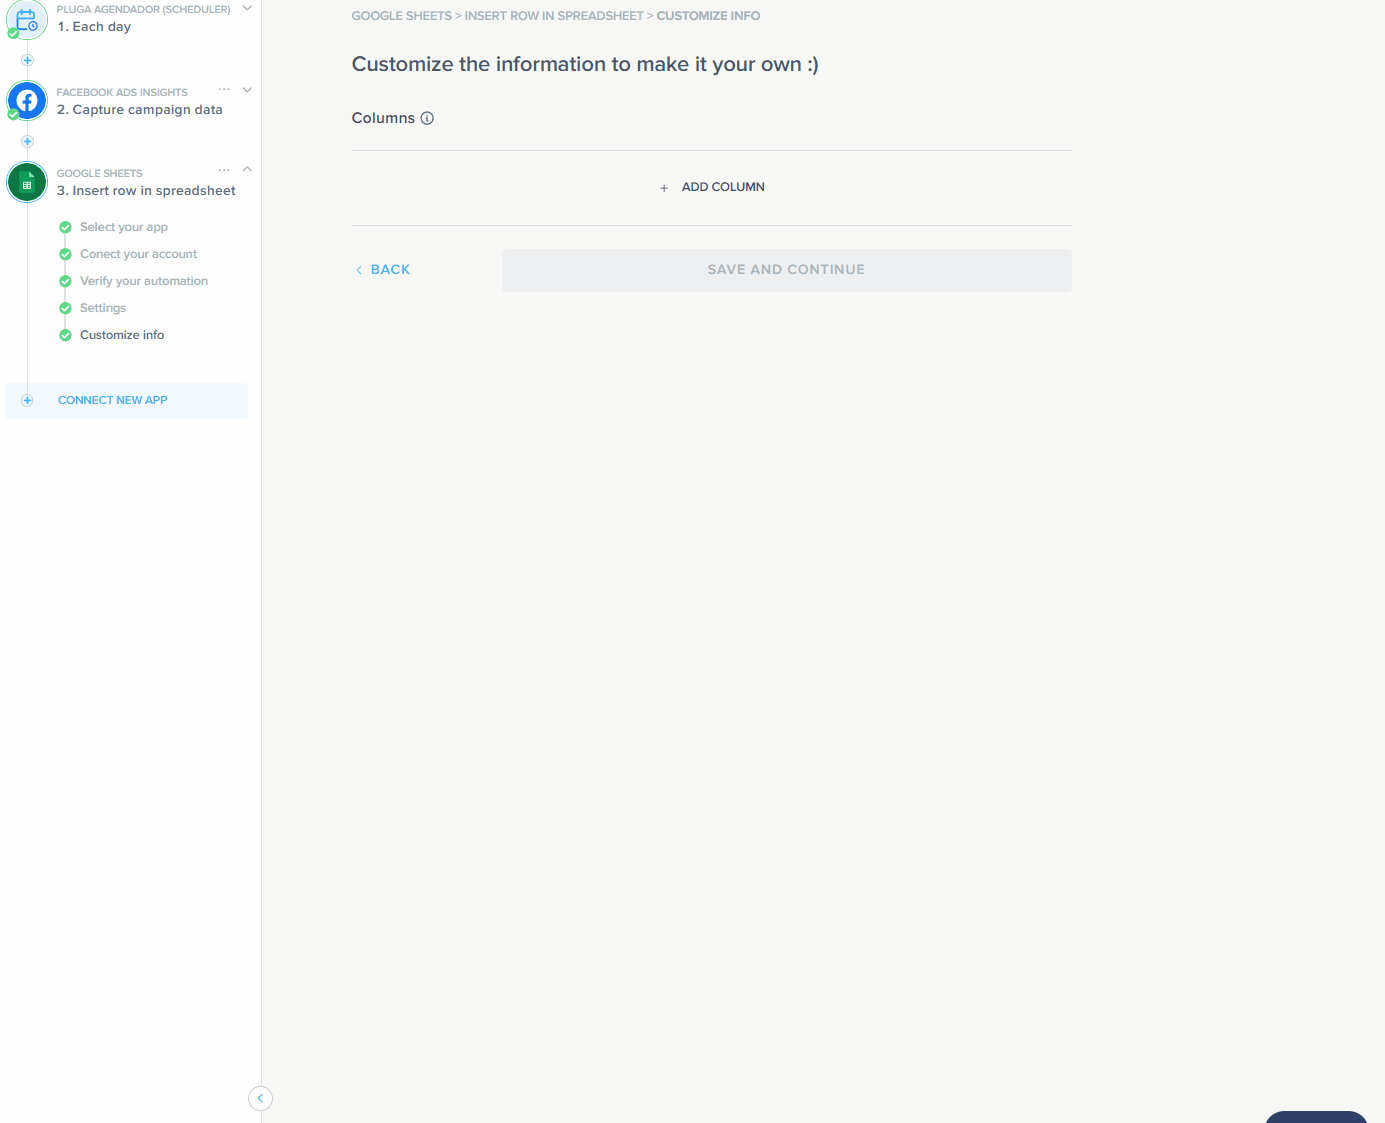Click the Insert Row in Spreadsheet breadcrumb
1385x1123 pixels.
[554, 16]
